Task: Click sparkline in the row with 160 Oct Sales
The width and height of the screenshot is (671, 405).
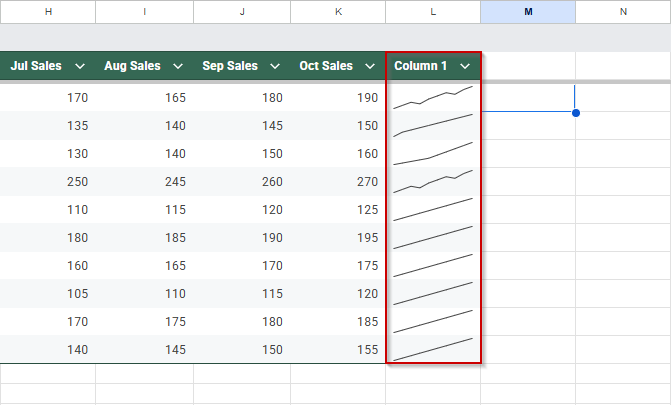Action: point(433,154)
